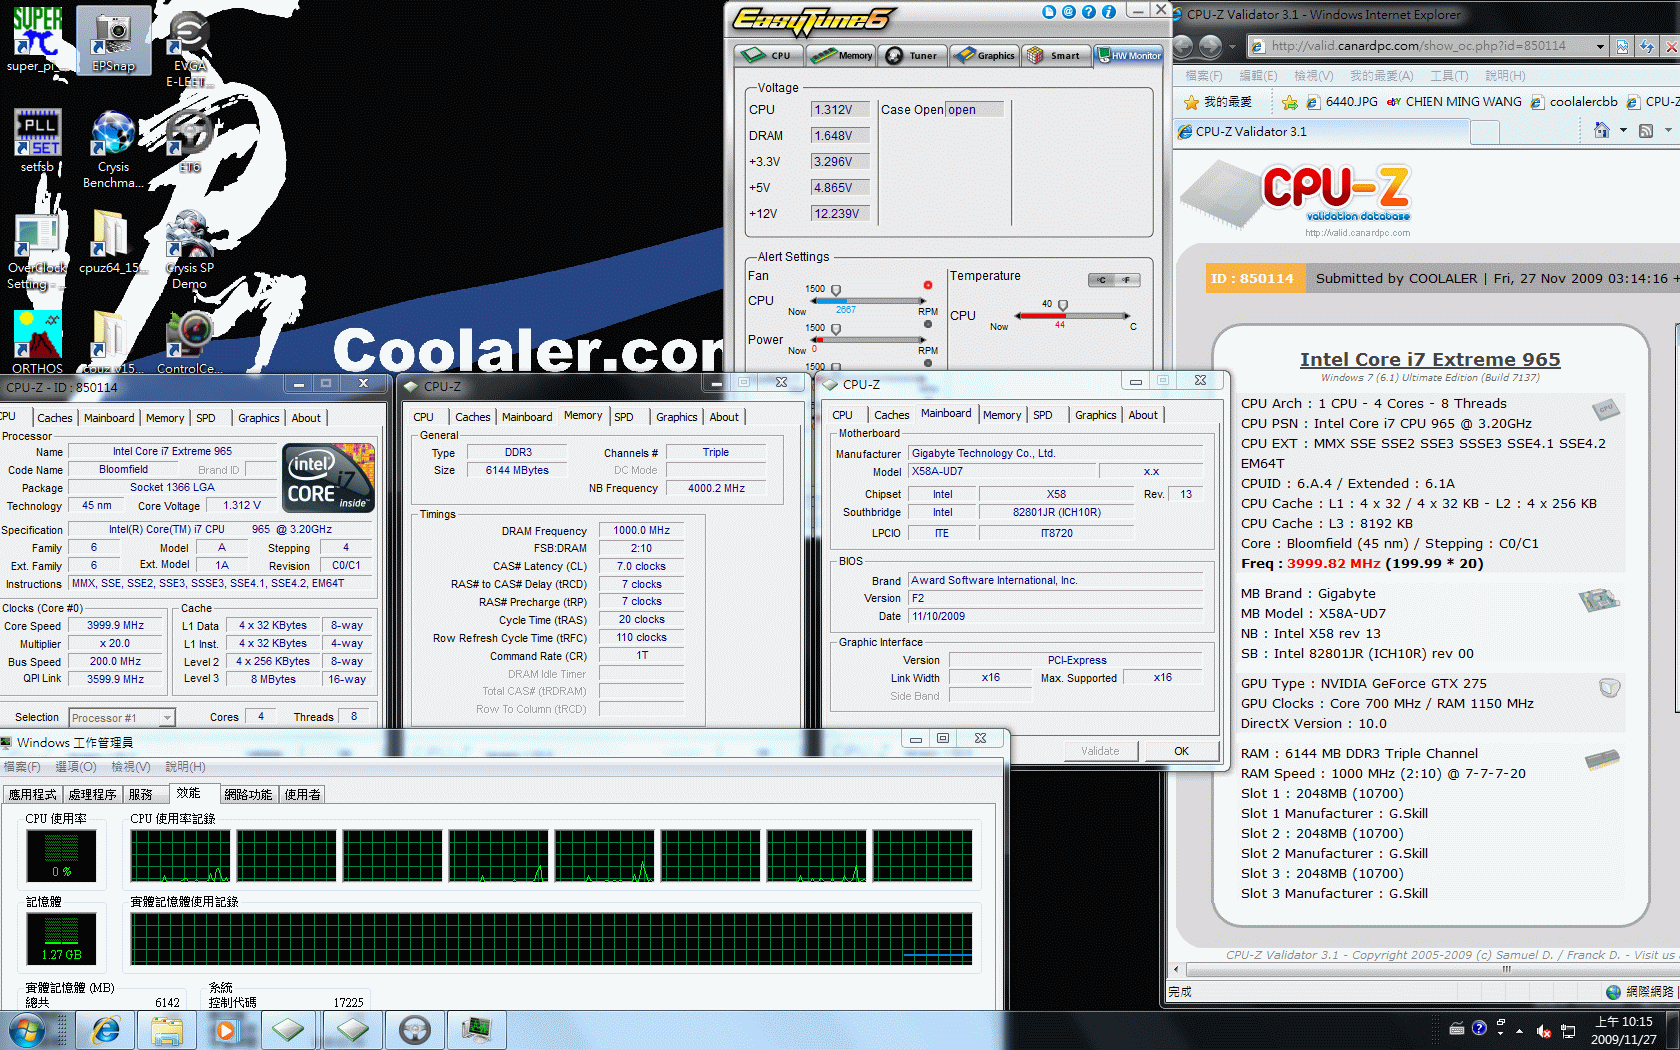Open the Processor #1 selection dropdown

[x=167, y=717]
